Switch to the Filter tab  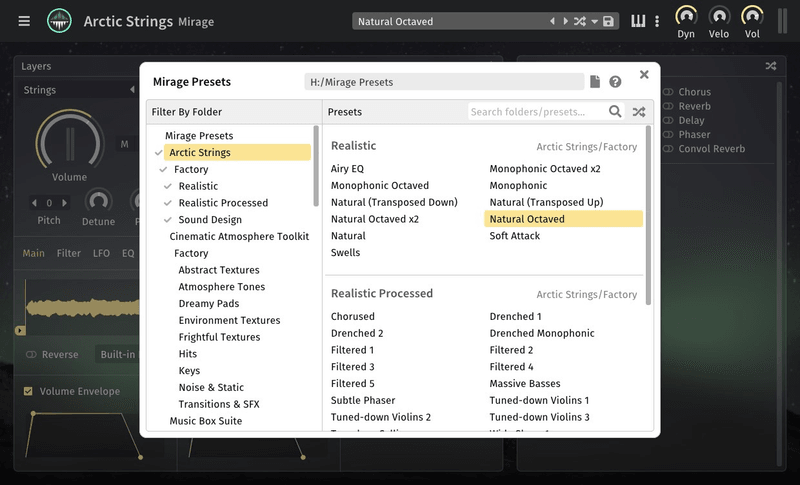[69, 253]
